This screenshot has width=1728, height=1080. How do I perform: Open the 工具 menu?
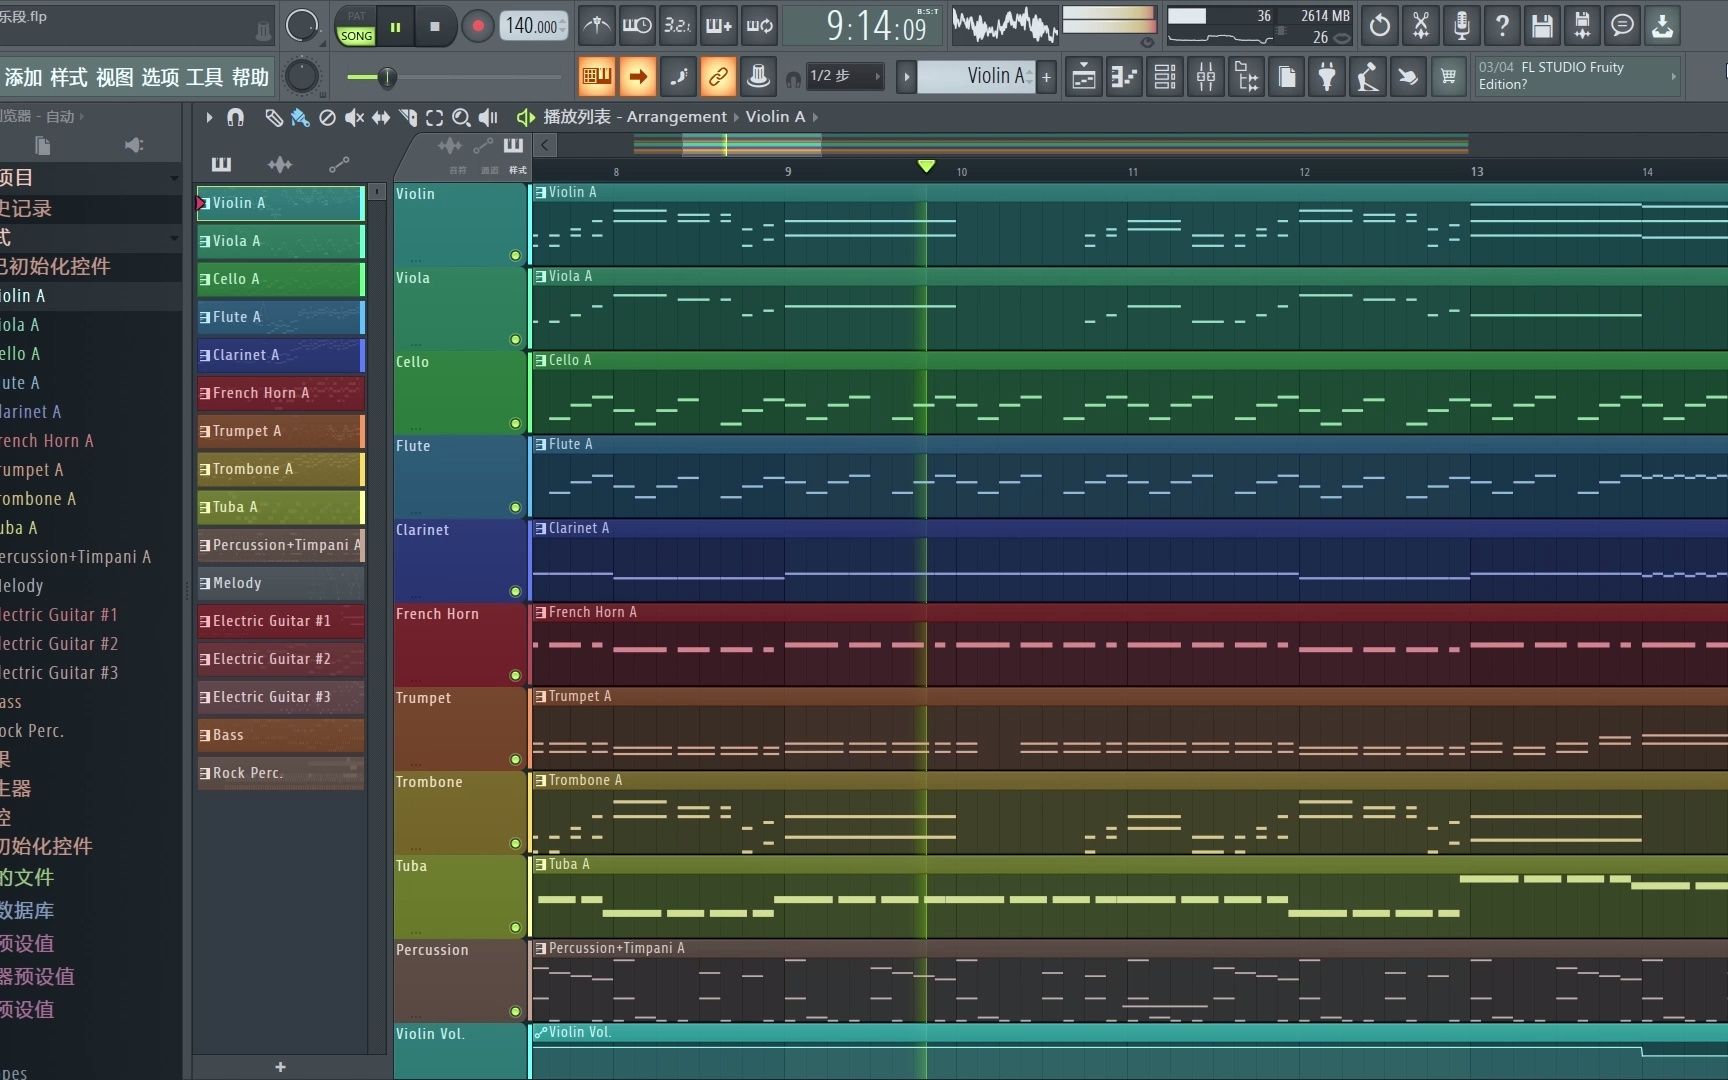[205, 77]
